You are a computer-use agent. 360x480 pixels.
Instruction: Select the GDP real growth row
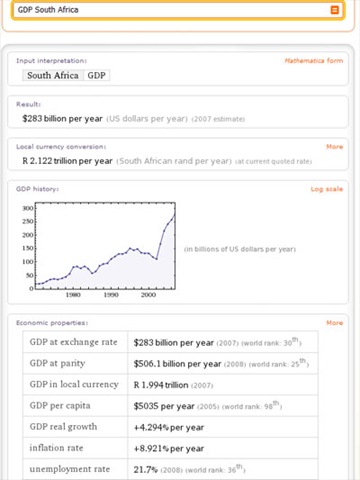click(x=170, y=427)
